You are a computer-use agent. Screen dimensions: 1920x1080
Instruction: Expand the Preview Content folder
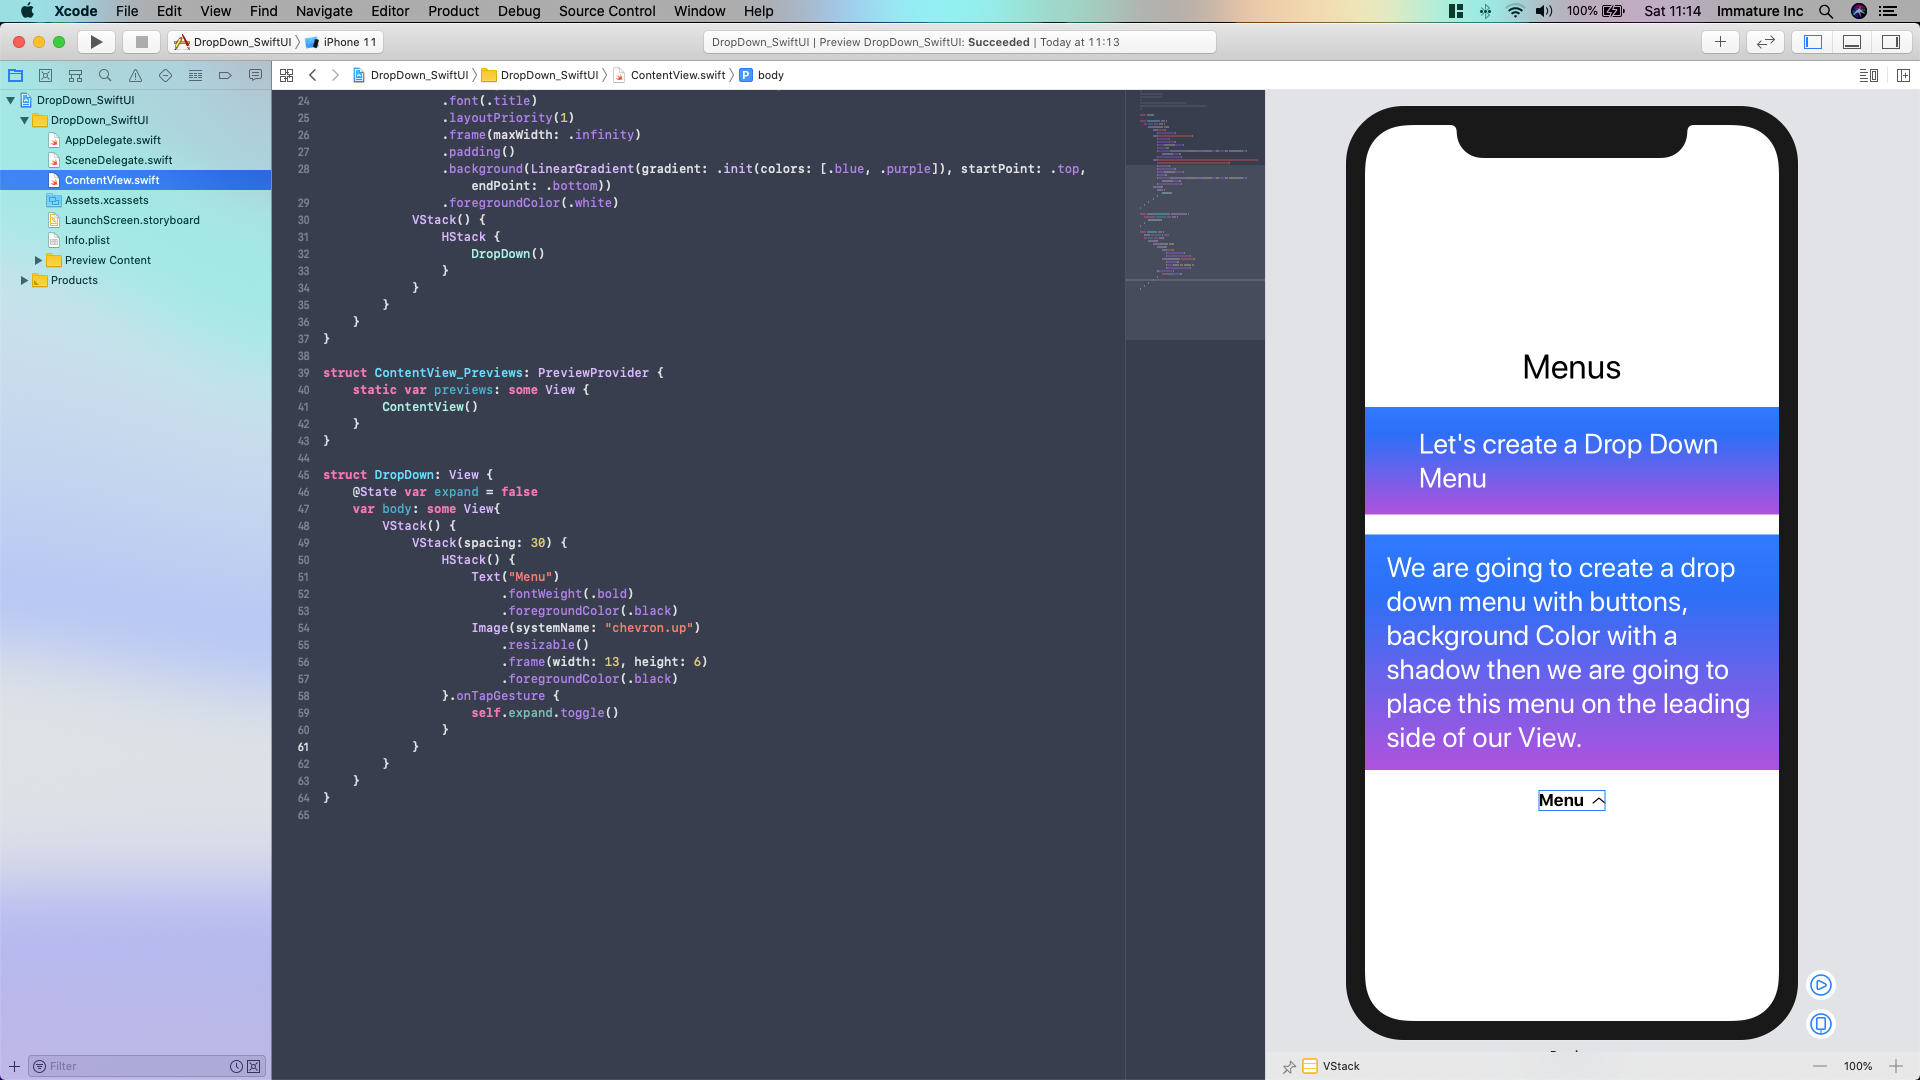pyautogui.click(x=38, y=260)
